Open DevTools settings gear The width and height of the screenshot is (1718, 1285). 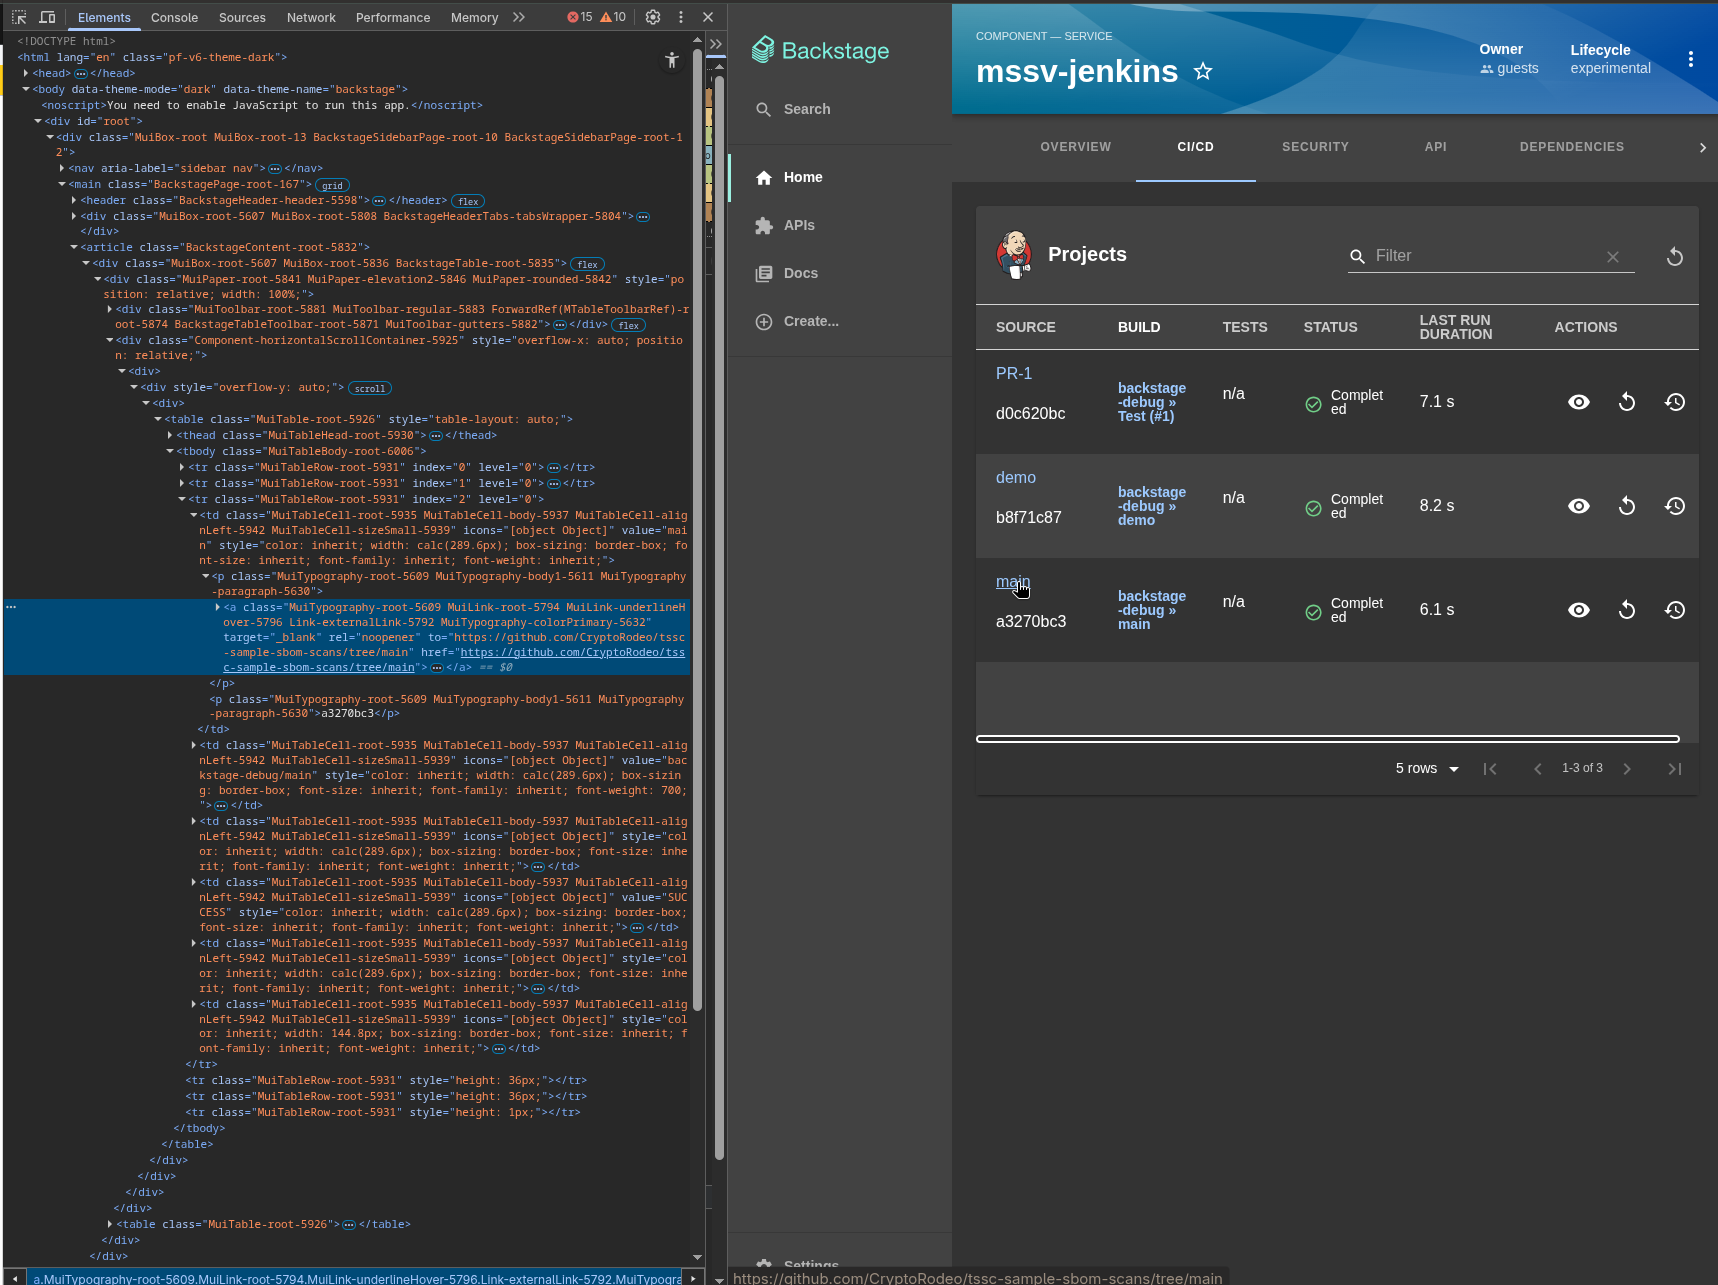653,17
